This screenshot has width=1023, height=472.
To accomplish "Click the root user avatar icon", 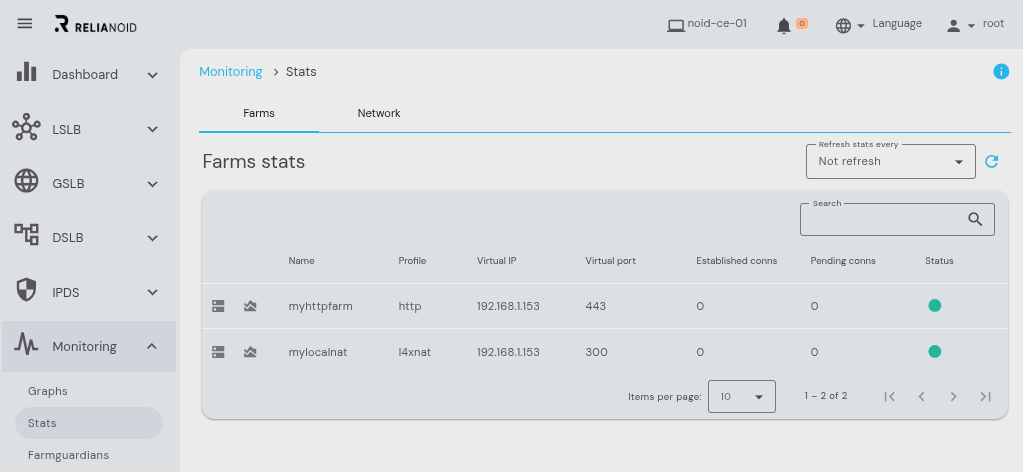I will 953,25.
